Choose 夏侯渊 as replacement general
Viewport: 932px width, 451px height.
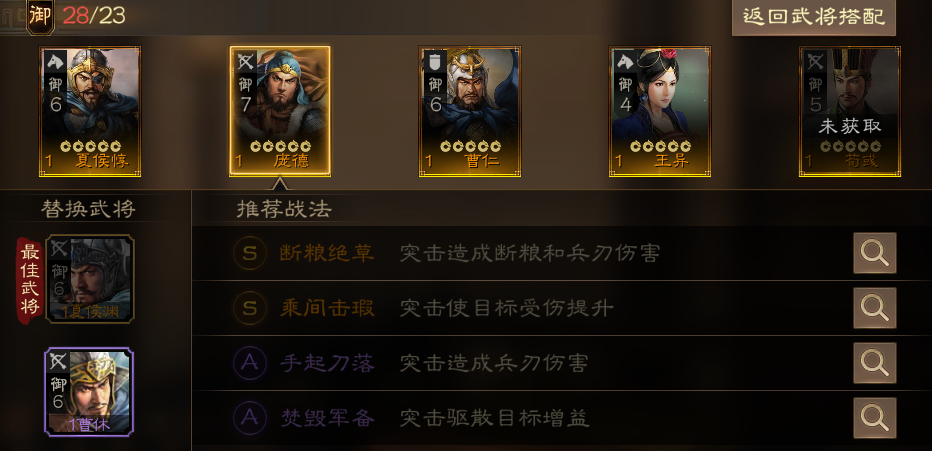[x=90, y=279]
